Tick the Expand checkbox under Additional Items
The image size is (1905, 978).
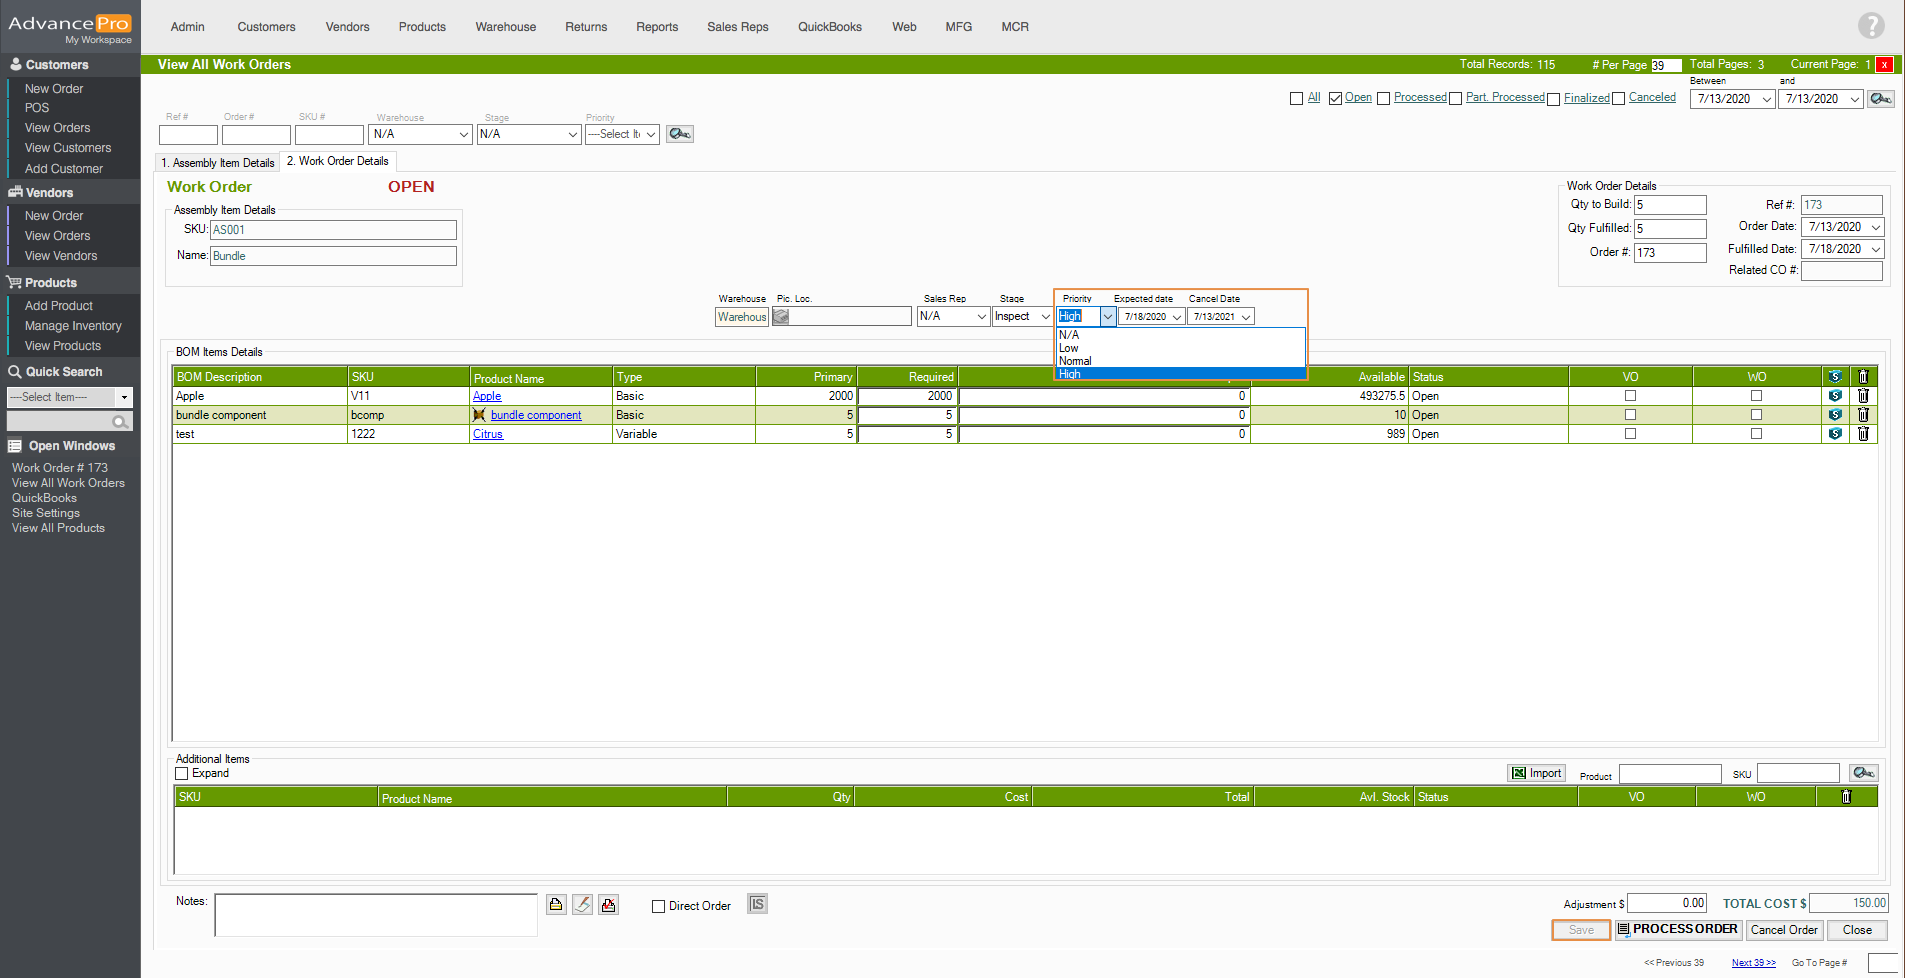pyautogui.click(x=182, y=773)
